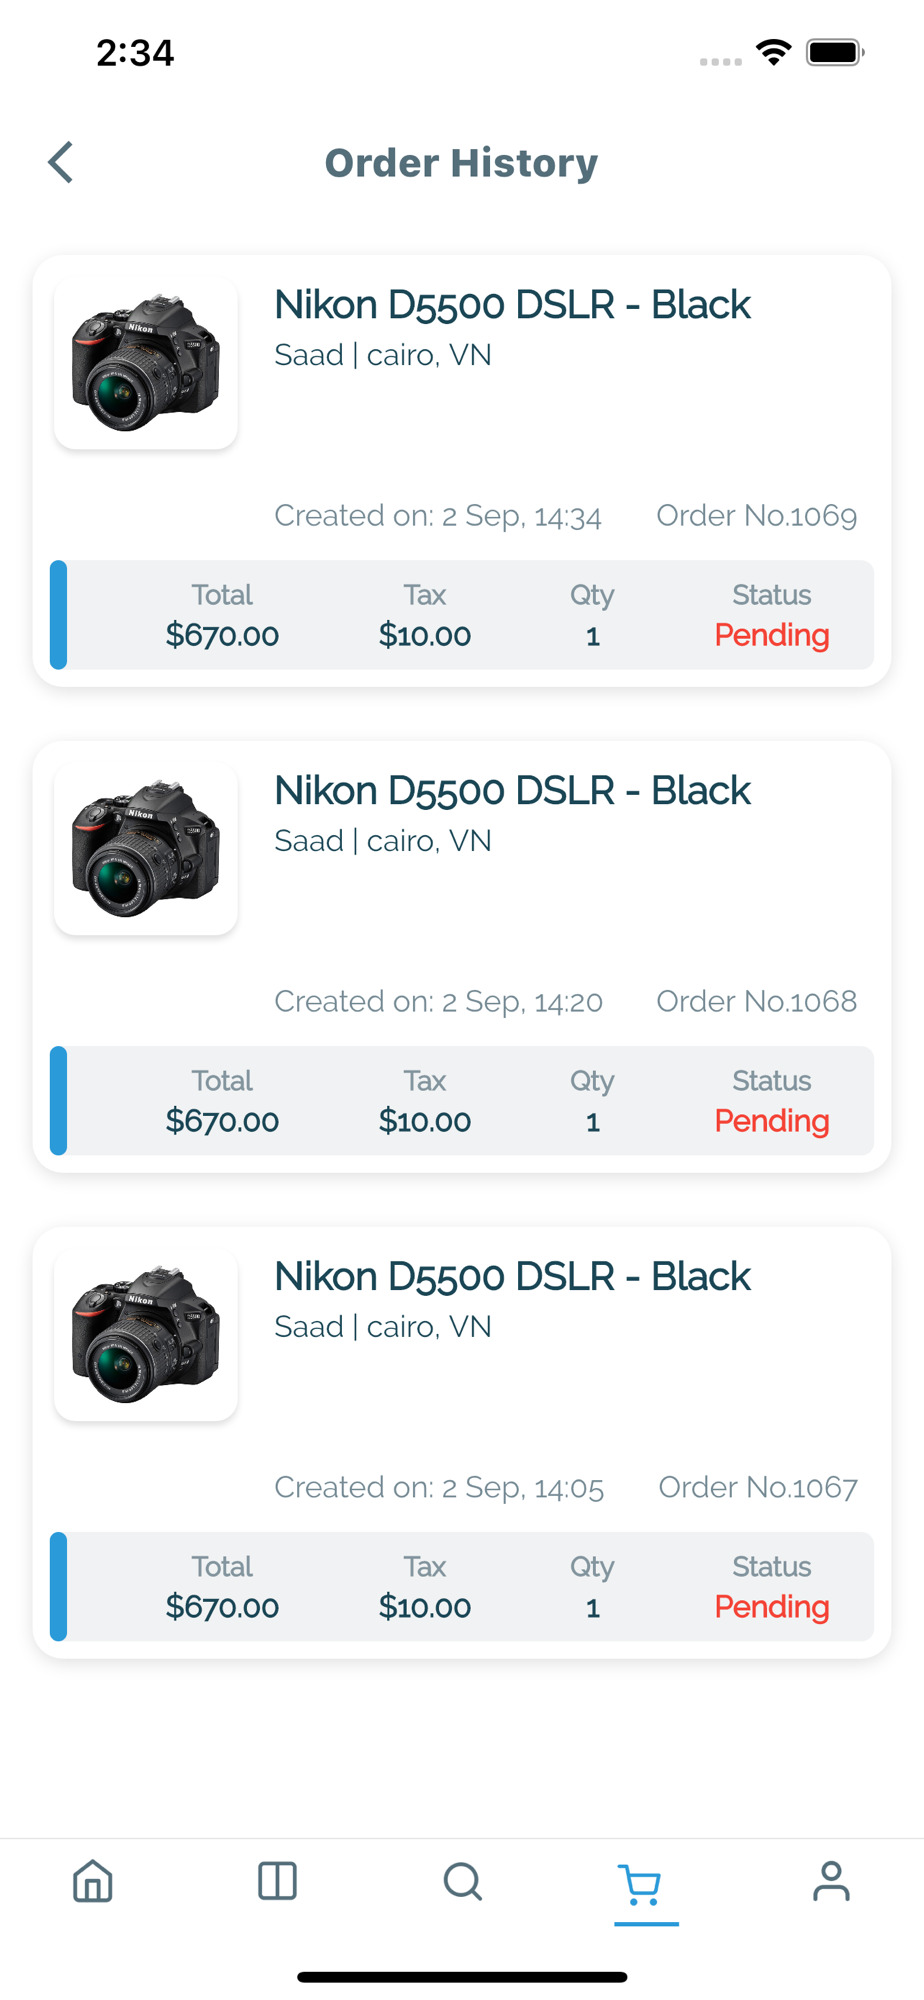
Task: Tap the battery status bar icon
Action: 836,52
